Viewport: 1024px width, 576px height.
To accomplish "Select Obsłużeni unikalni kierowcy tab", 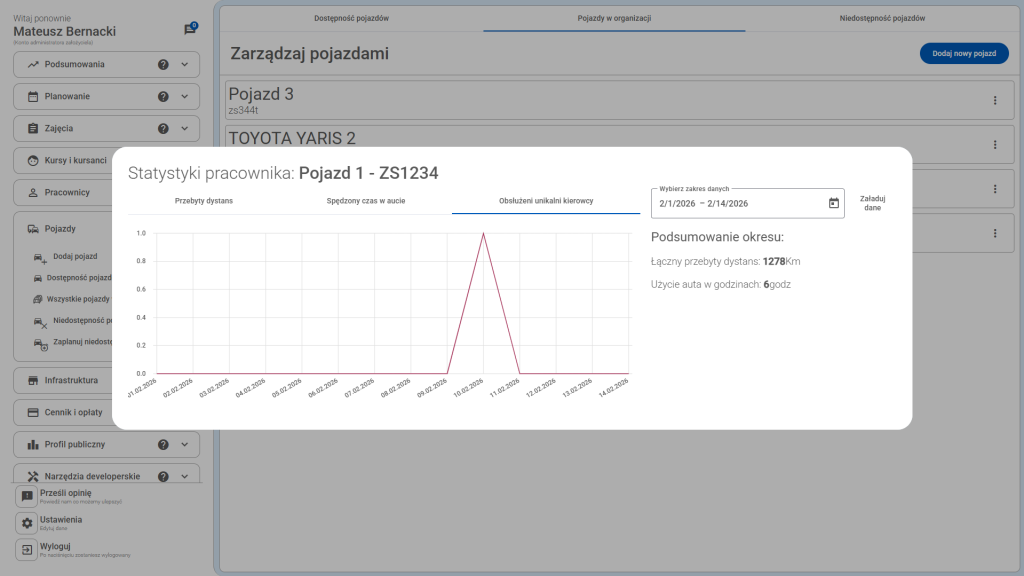I will click(x=546, y=201).
